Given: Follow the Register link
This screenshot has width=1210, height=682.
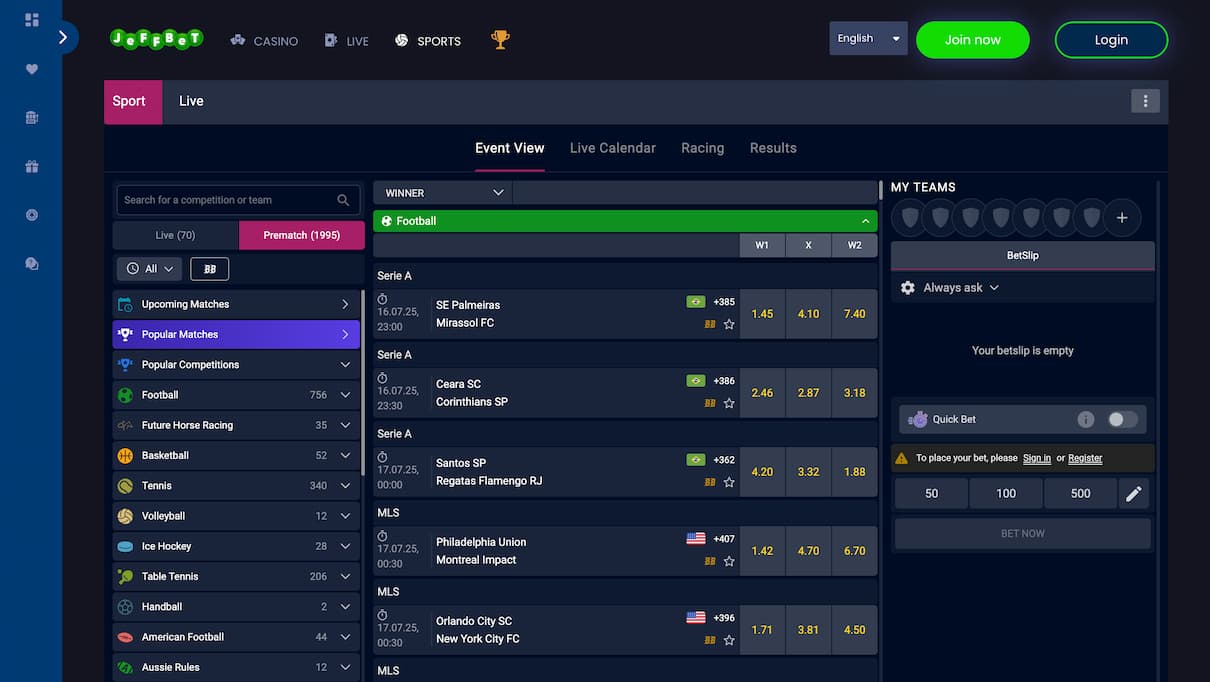Looking at the screenshot, I should pos(1085,458).
